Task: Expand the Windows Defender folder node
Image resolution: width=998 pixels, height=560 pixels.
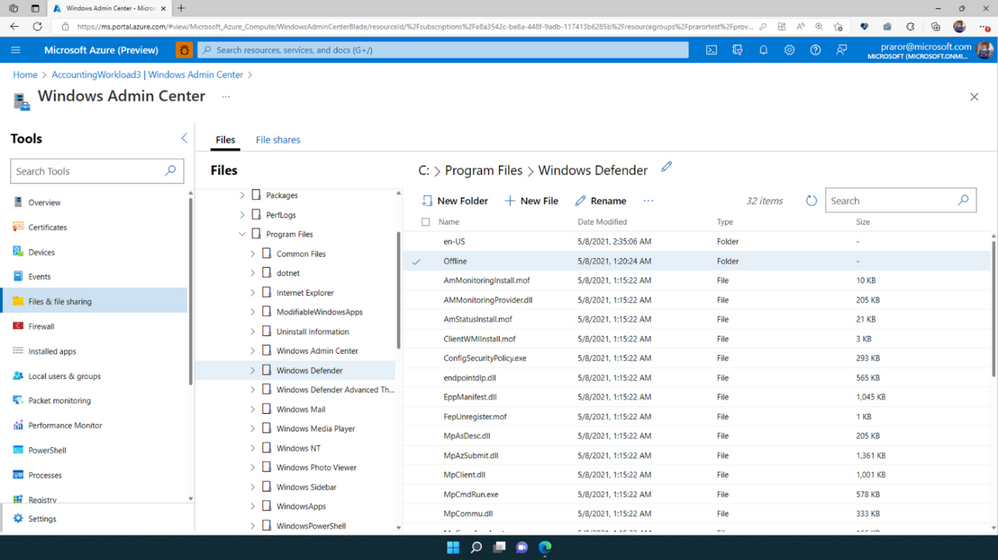Action: 252,370
